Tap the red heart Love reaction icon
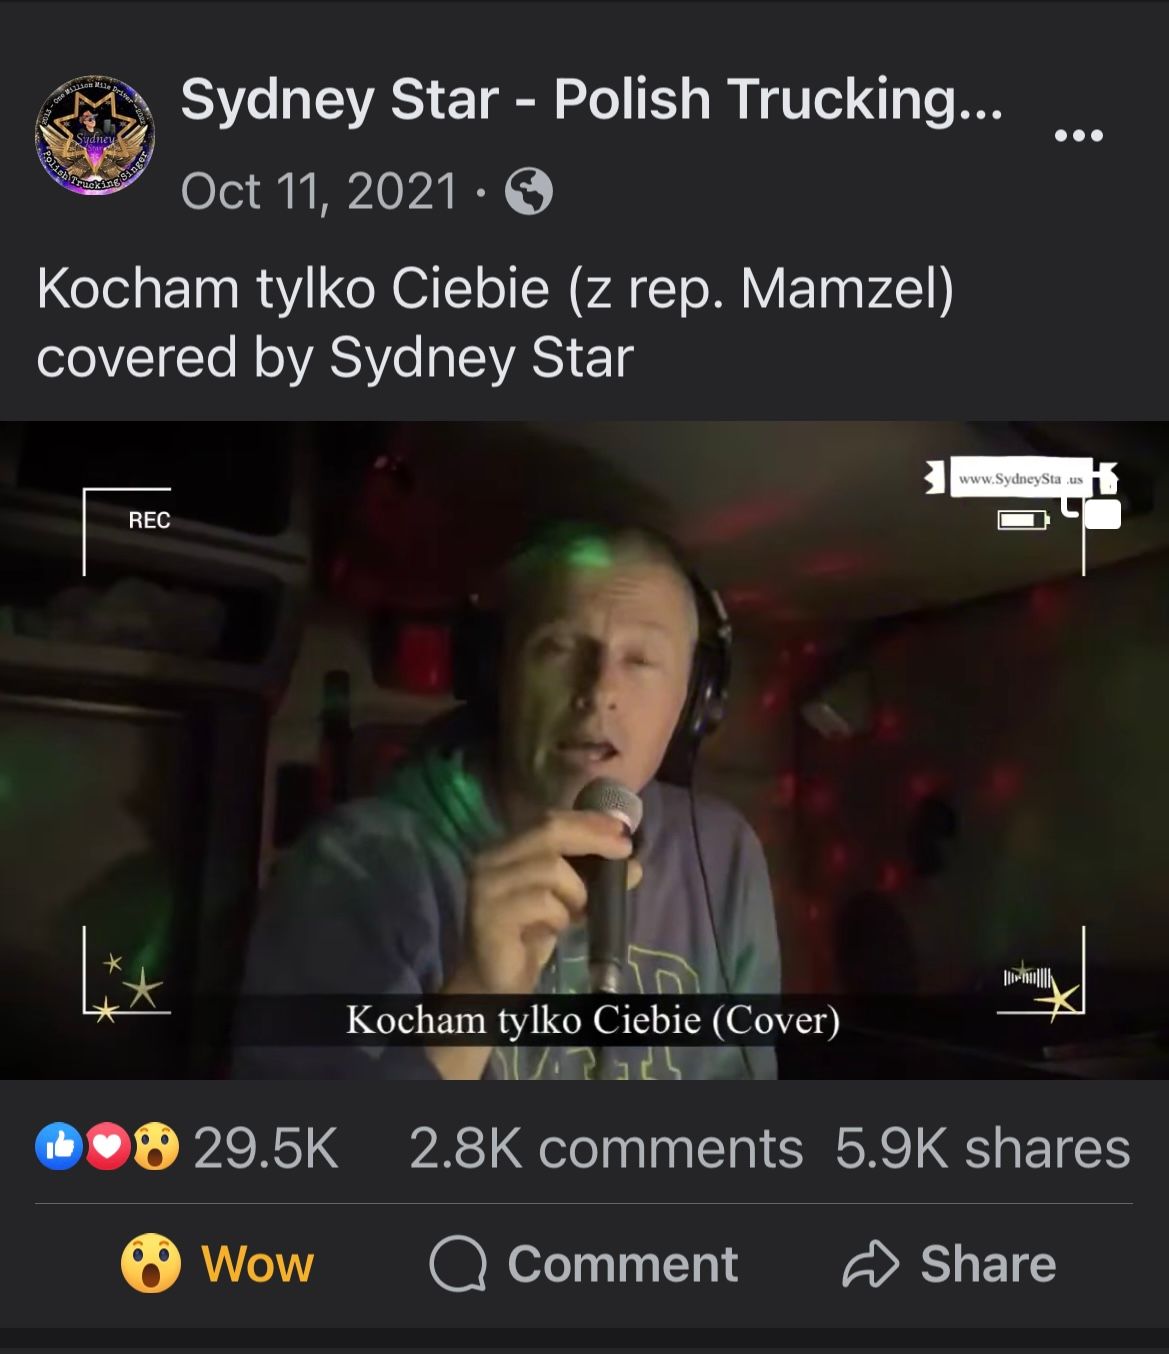Screen dimensions: 1169x1354 [108, 1147]
